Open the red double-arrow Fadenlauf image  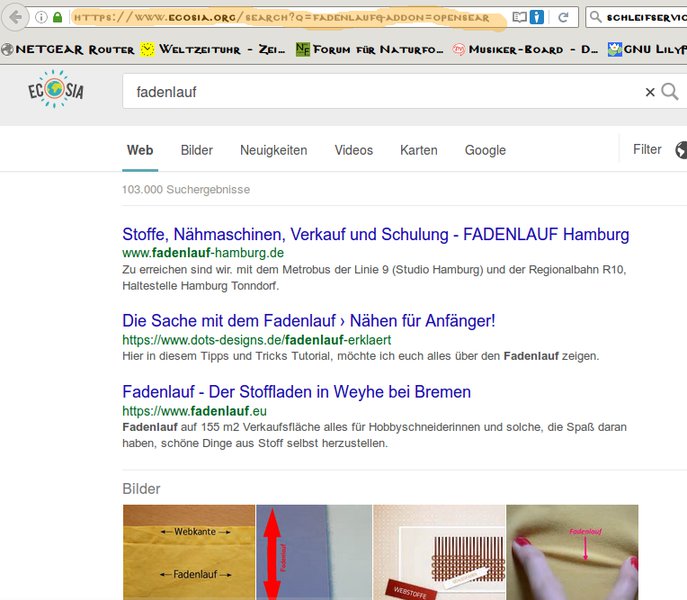[x=314, y=552]
